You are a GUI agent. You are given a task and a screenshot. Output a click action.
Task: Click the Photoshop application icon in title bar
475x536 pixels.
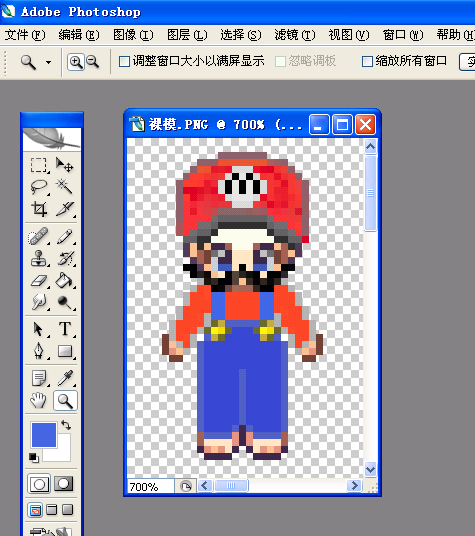[x=8, y=11]
